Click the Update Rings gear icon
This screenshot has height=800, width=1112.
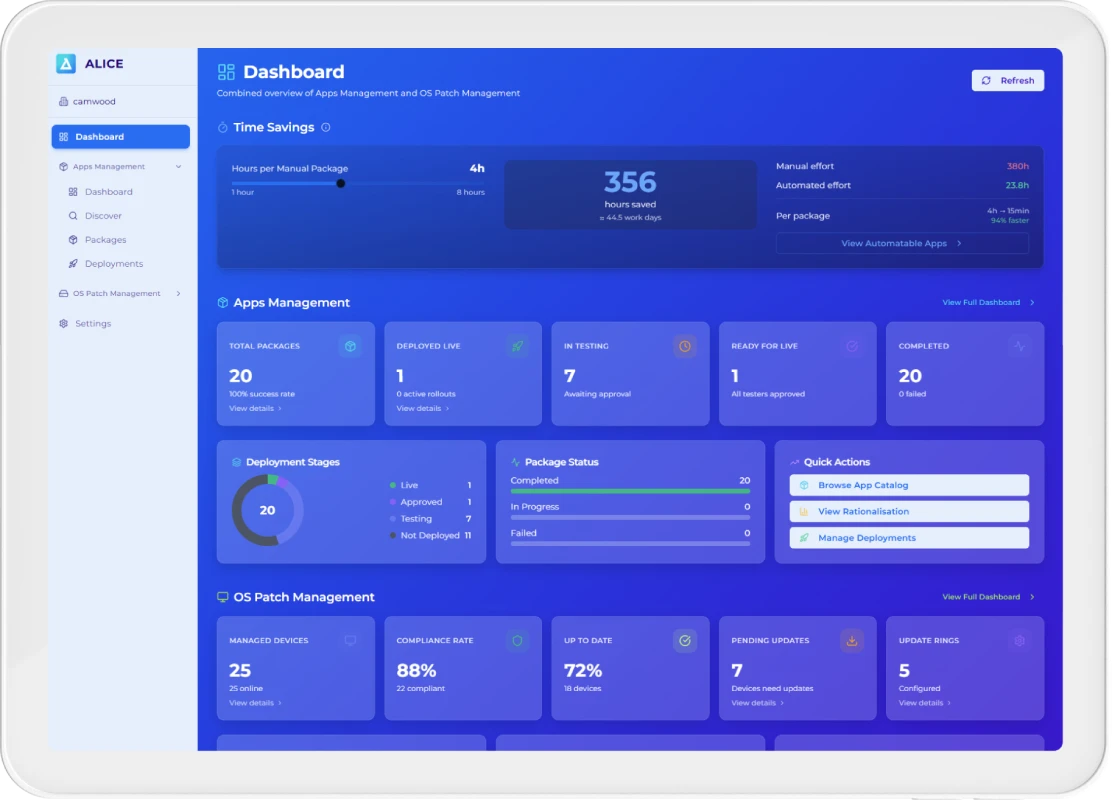[1019, 641]
